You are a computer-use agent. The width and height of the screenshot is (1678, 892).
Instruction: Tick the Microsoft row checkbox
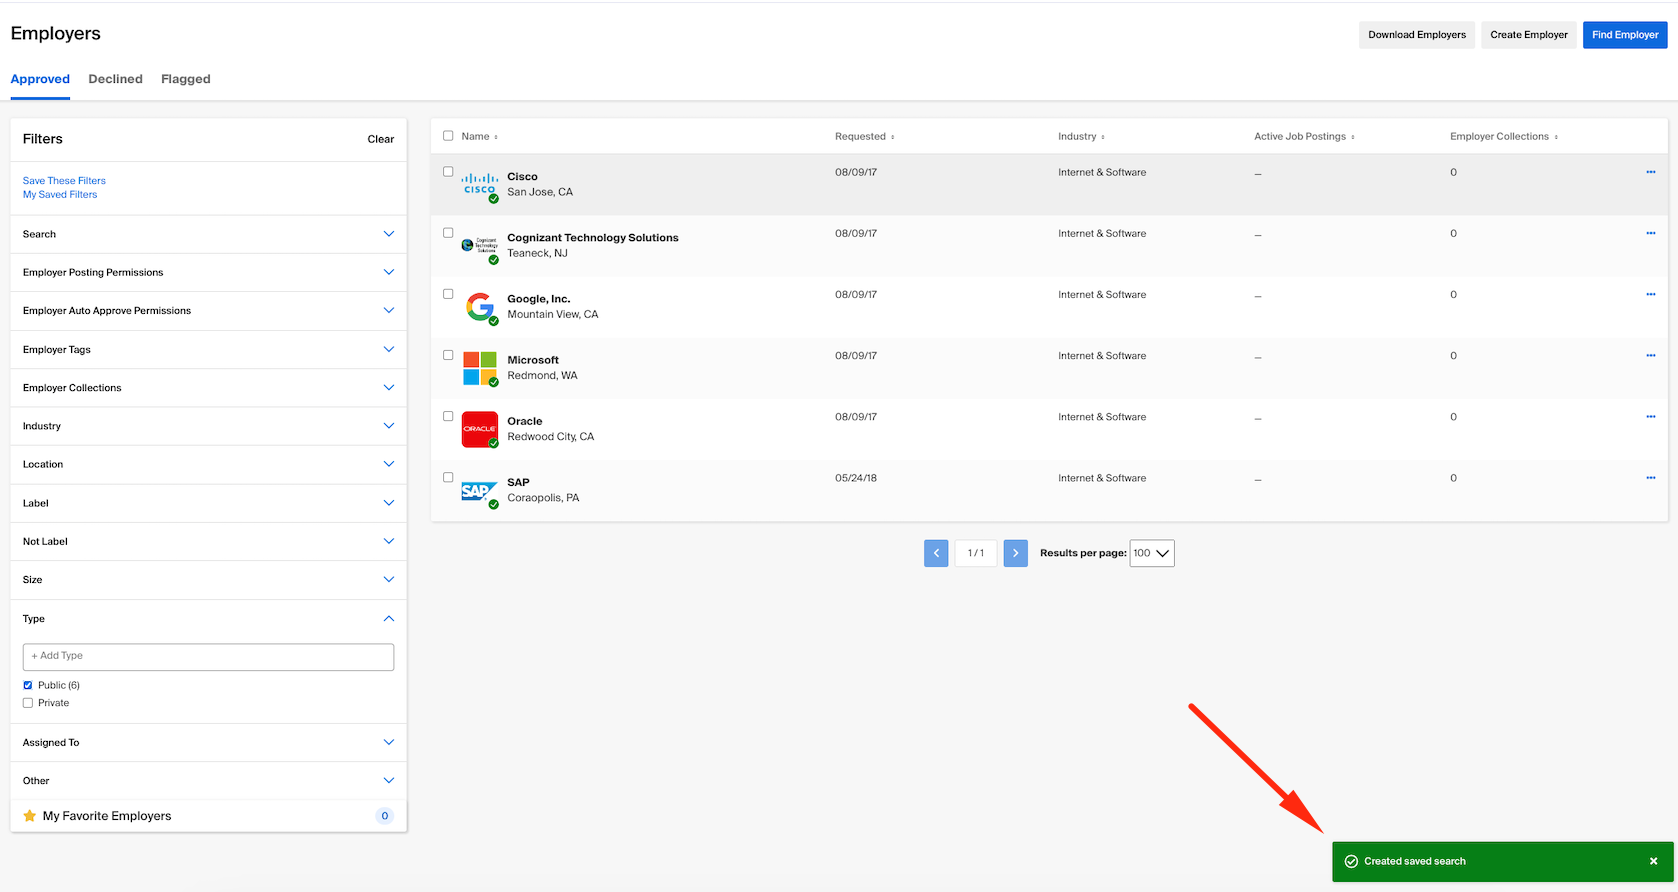click(448, 355)
